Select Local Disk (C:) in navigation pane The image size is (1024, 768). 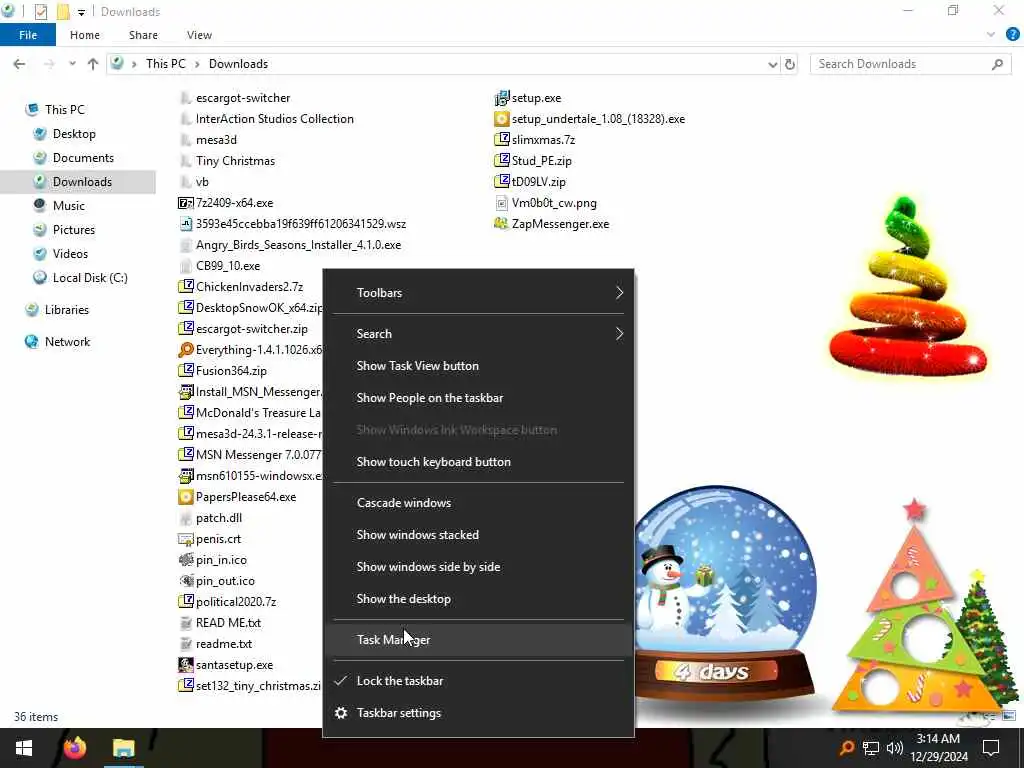(90, 278)
